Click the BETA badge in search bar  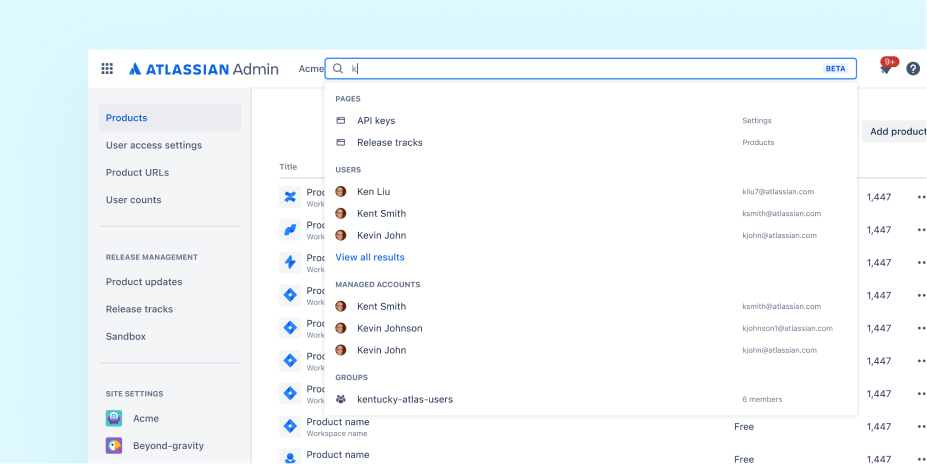pos(835,69)
